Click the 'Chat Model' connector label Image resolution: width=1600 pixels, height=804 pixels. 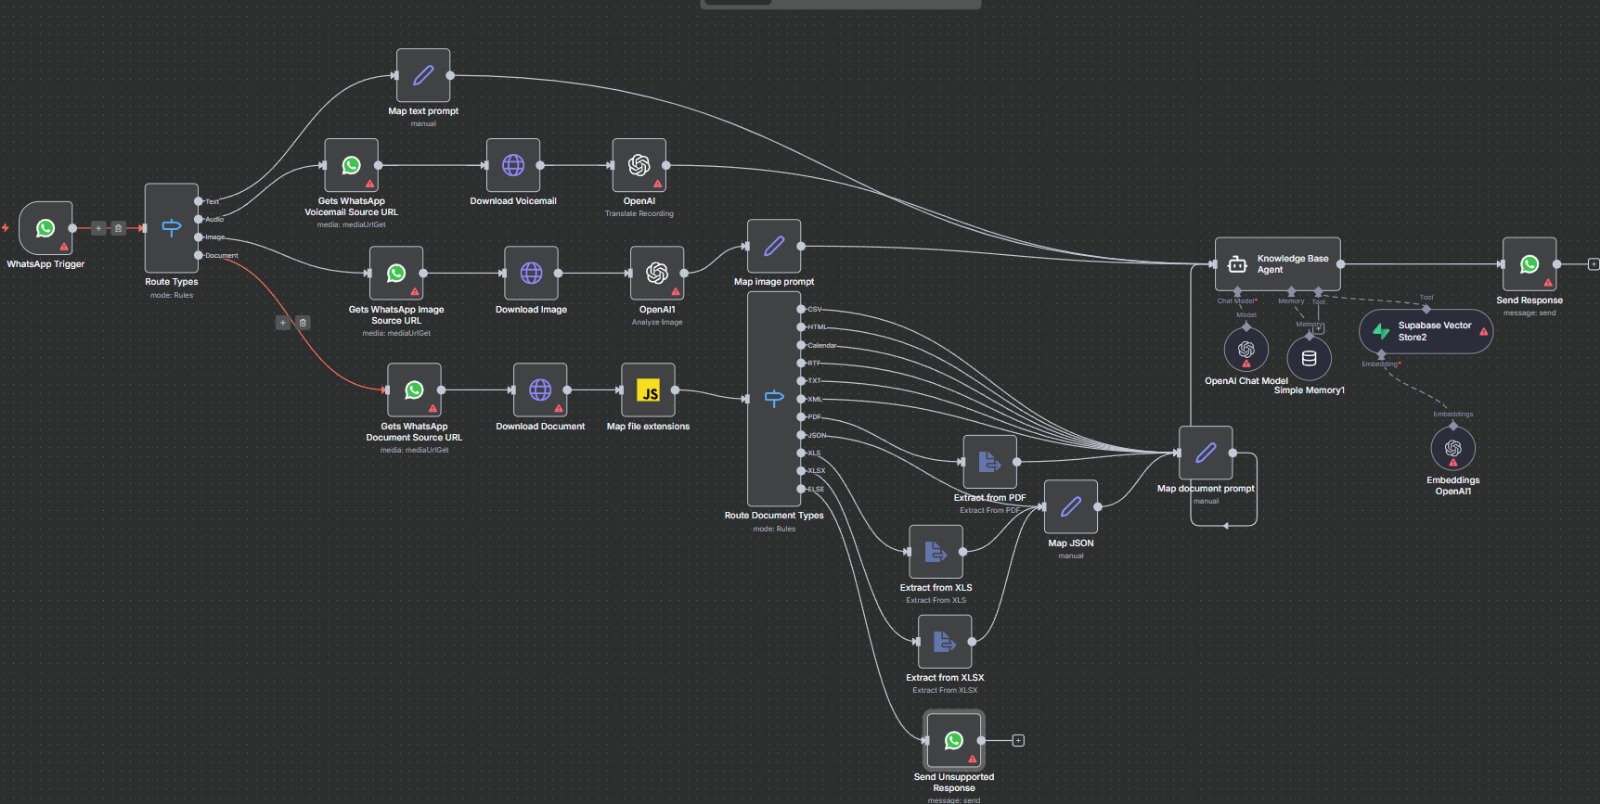1237,301
